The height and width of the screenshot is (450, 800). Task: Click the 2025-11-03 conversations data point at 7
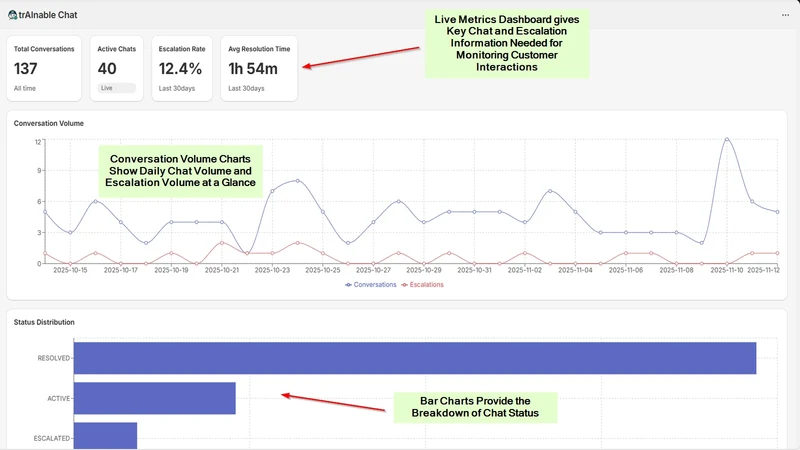point(550,191)
